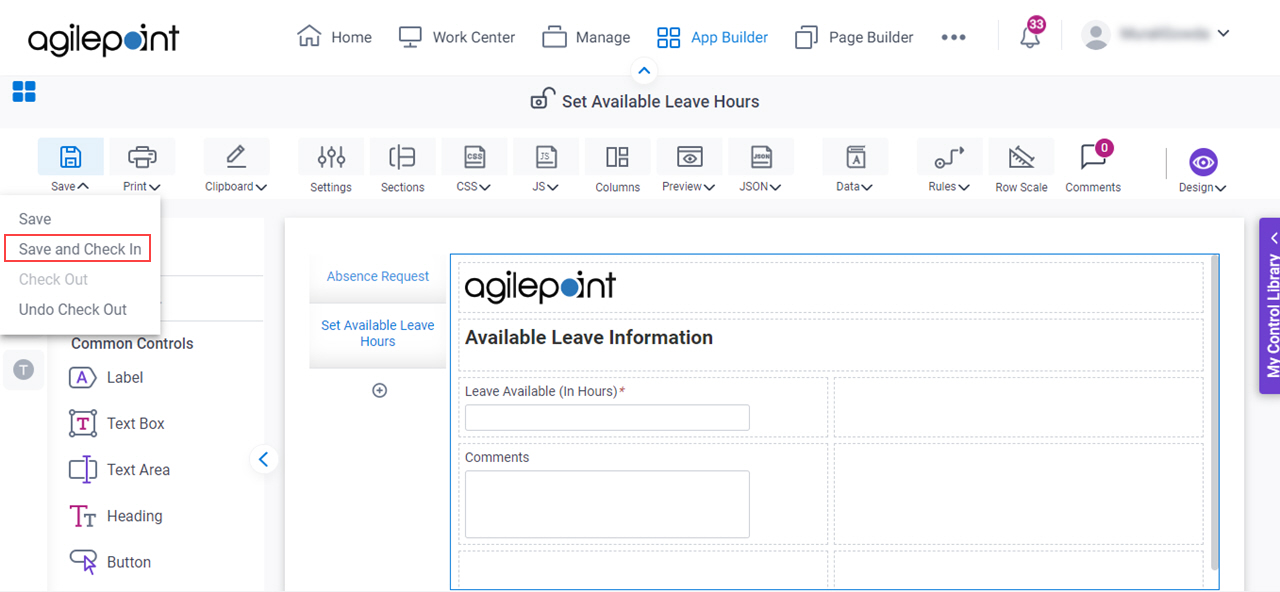Viewport: 1280px width, 592px height.
Task: Select the Button control
Action: pyautogui.click(x=110, y=562)
